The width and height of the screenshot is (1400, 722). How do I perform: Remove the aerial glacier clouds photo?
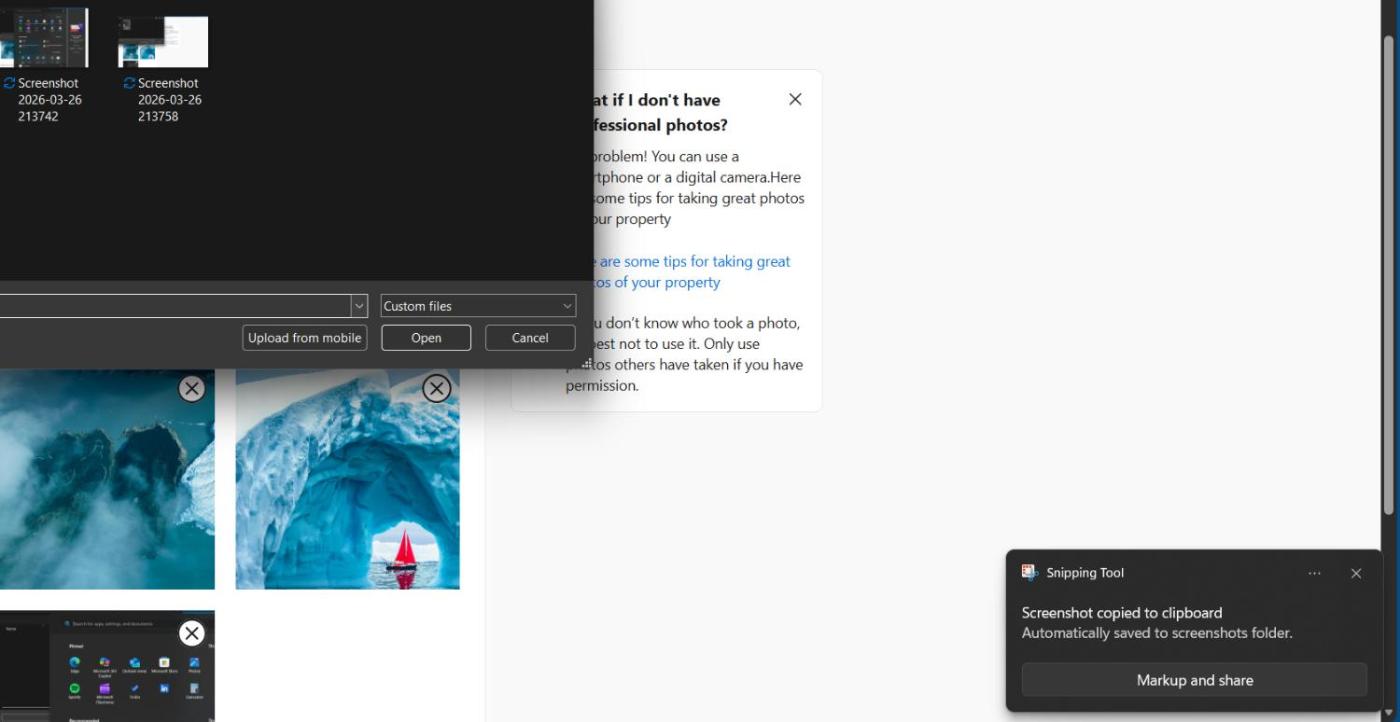point(192,388)
